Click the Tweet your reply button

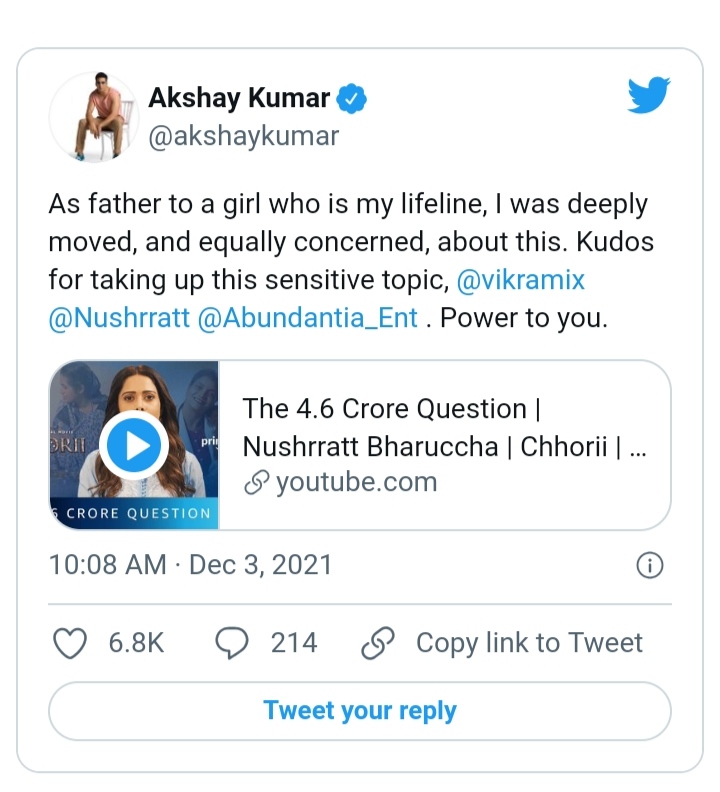360,711
